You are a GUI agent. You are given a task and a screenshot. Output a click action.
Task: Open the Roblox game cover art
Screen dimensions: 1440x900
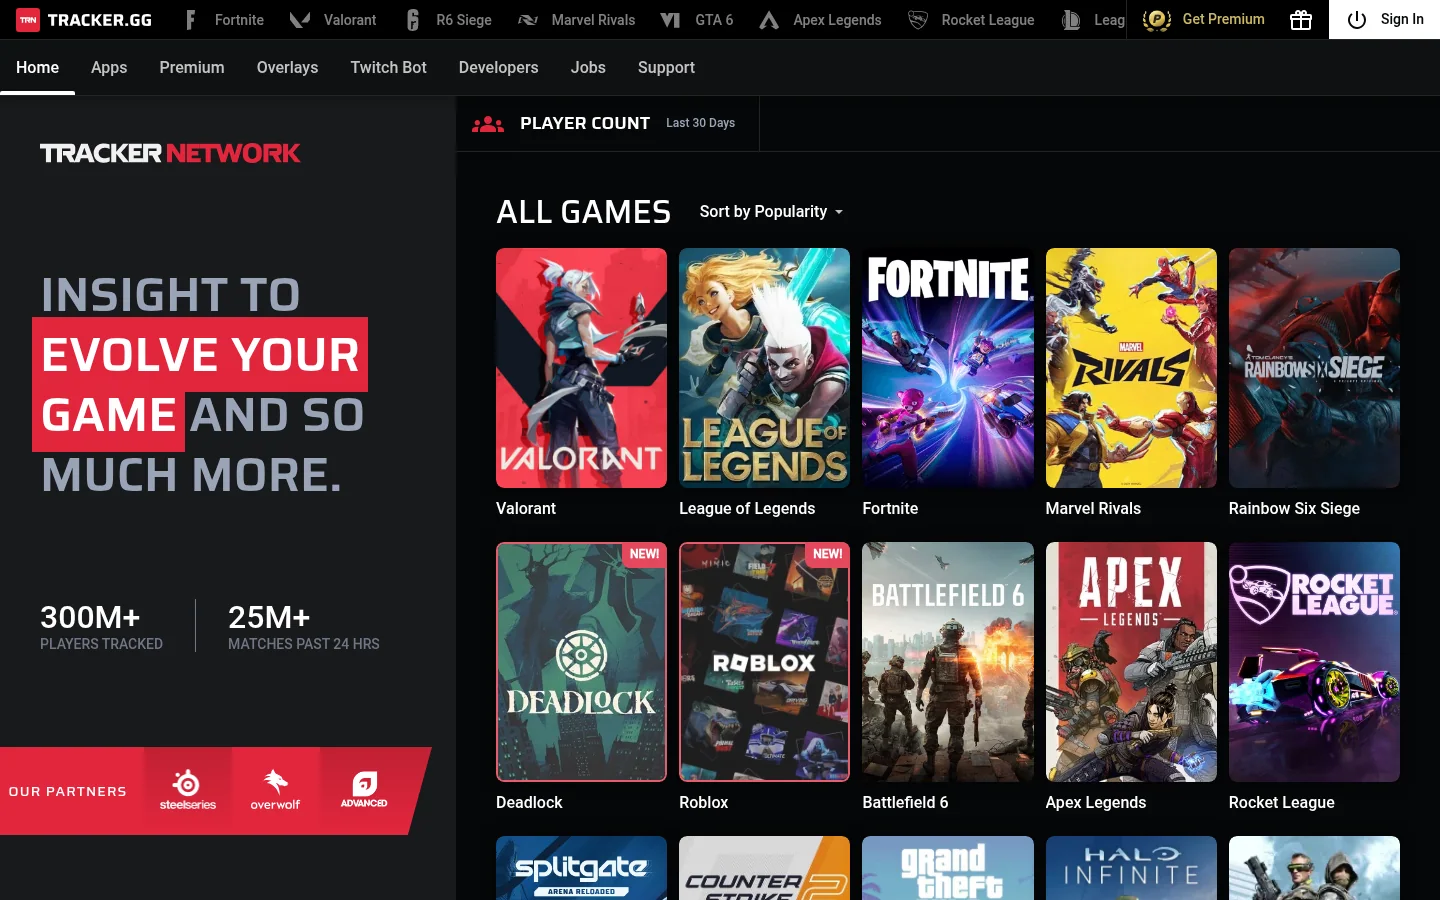(x=764, y=662)
